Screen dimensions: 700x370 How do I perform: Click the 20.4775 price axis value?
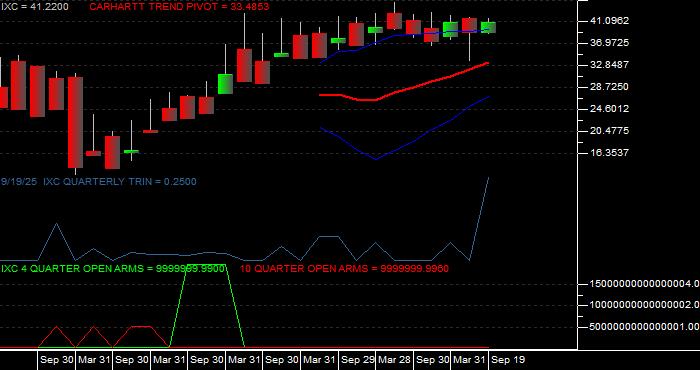(x=609, y=131)
